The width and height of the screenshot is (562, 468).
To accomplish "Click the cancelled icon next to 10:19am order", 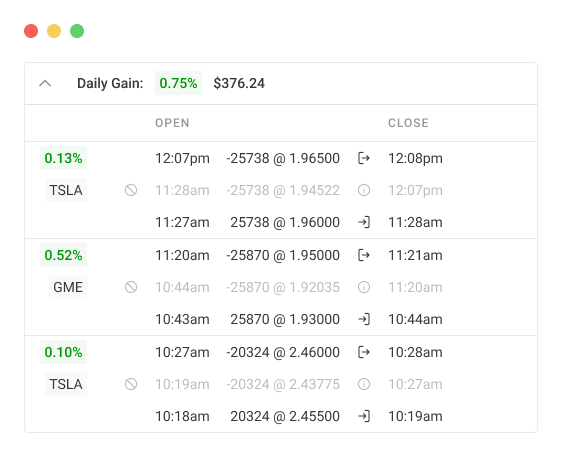I will click(x=131, y=384).
